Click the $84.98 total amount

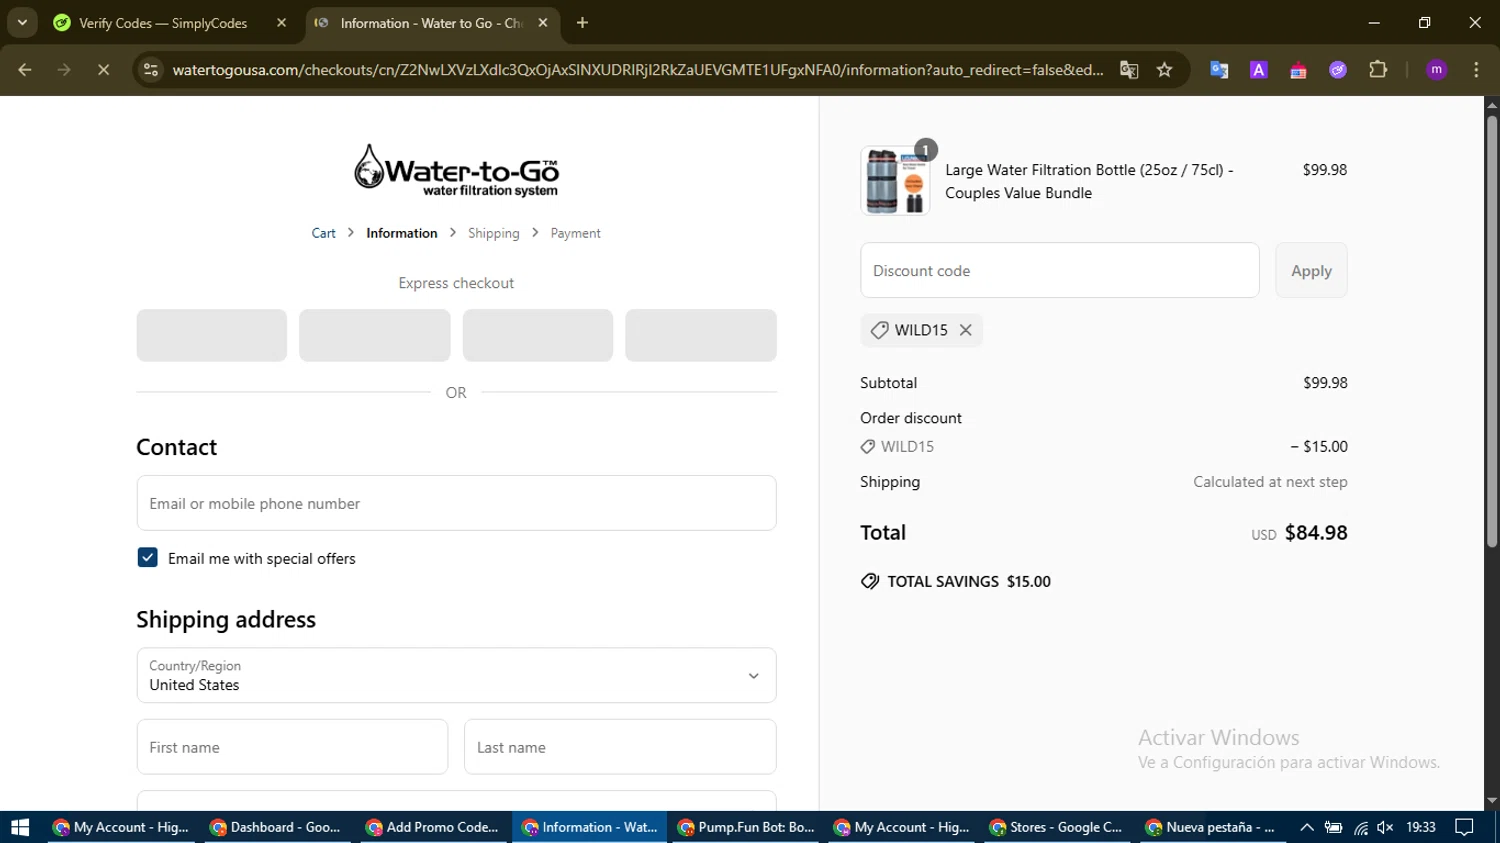[1316, 533]
